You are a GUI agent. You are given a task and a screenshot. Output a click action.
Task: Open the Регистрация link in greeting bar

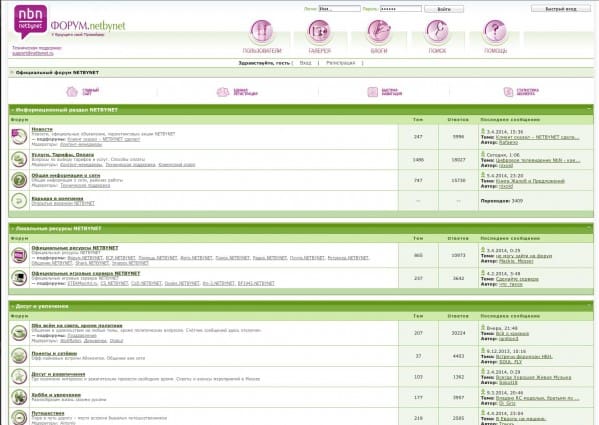point(340,63)
